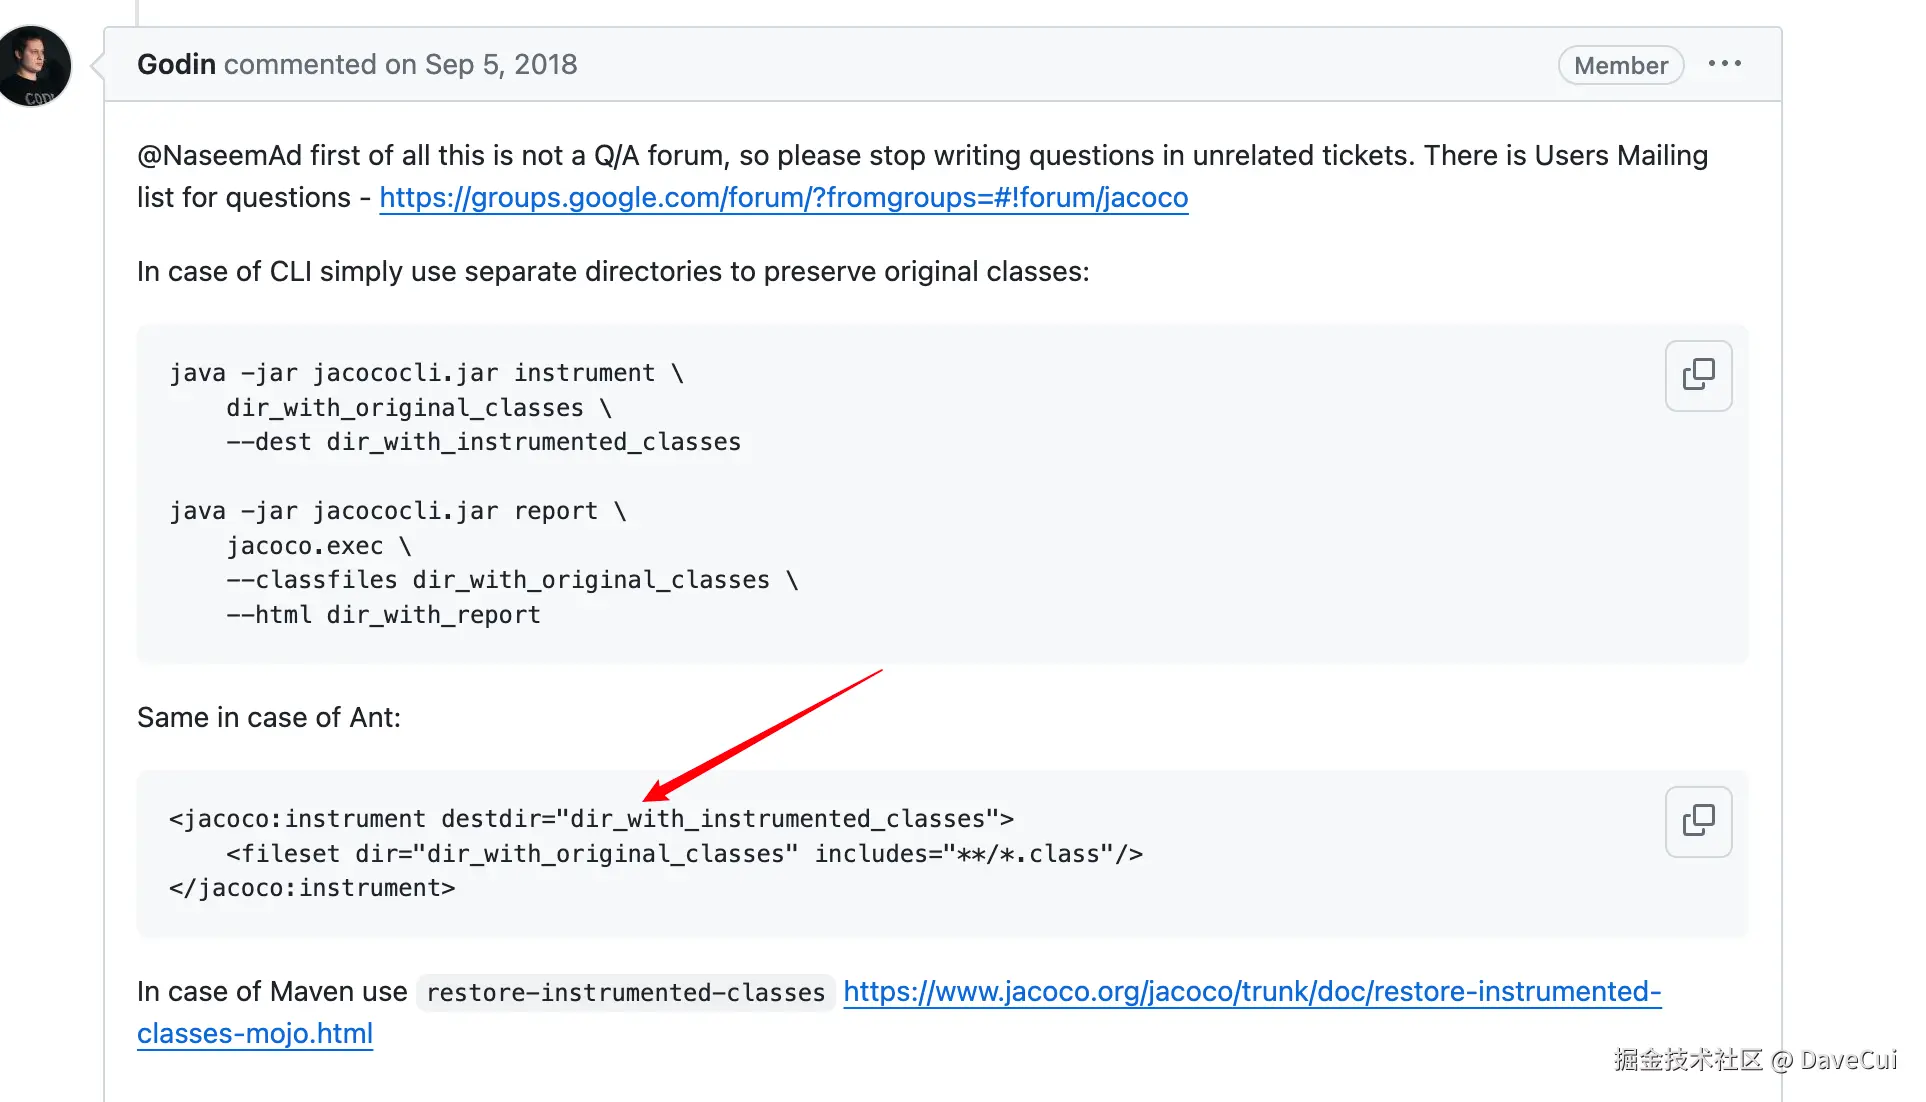Click the 'java -jar jacococli.jar report' line
1926x1102 pixels.
tap(397, 511)
